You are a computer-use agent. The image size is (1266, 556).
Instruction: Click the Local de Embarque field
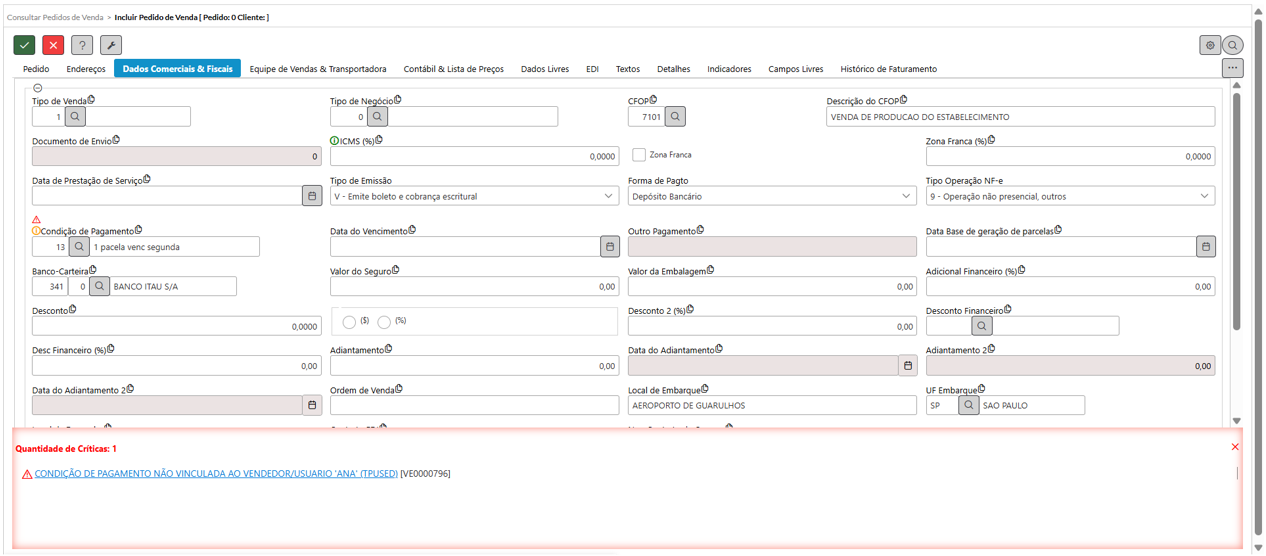[772, 405]
